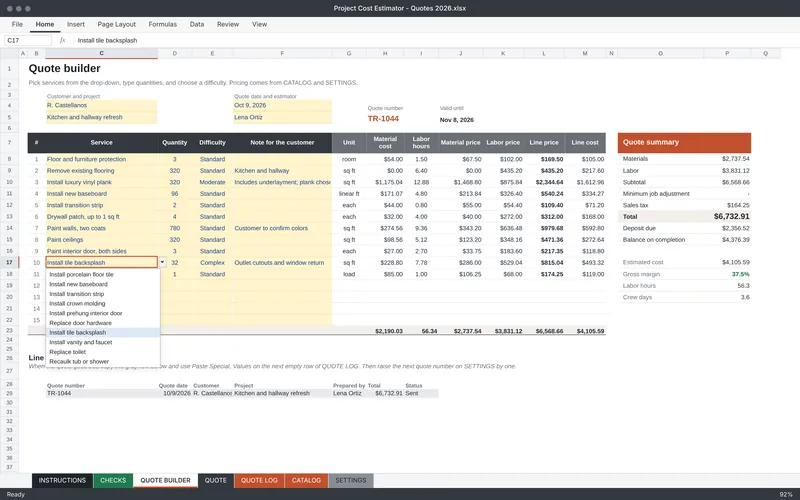The width and height of the screenshot is (800, 500).
Task: Open the Insert menu
Action: point(76,24)
